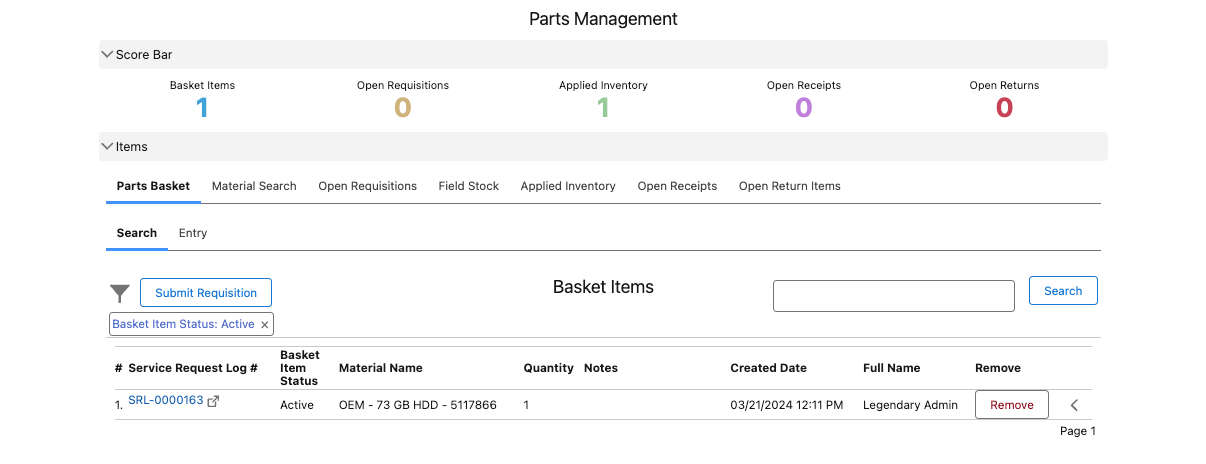Click the Basket Item Status column header
The width and height of the screenshot is (1206, 464).
tap(300, 368)
